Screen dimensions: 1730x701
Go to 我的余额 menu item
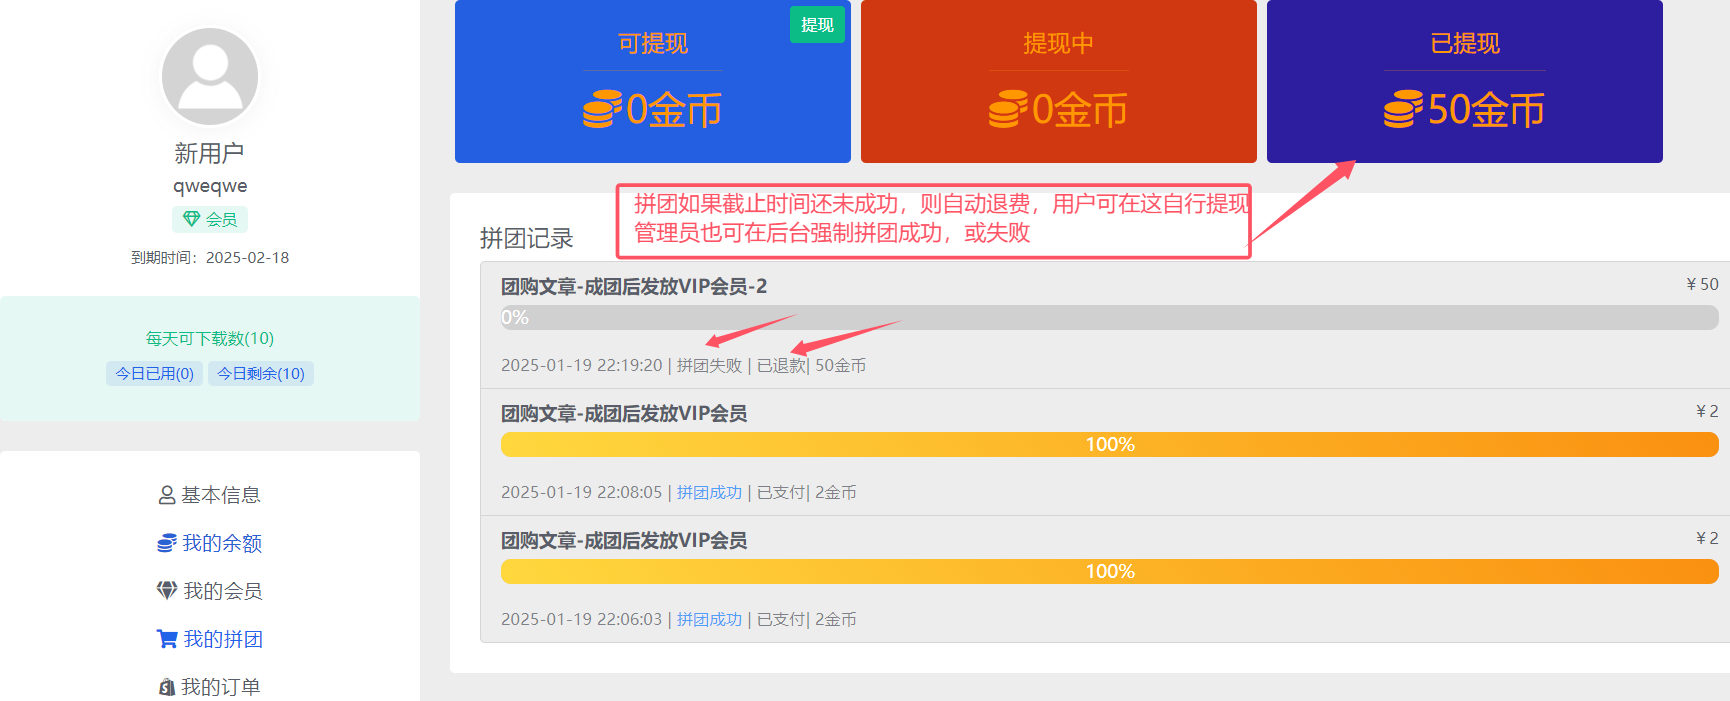(x=221, y=543)
